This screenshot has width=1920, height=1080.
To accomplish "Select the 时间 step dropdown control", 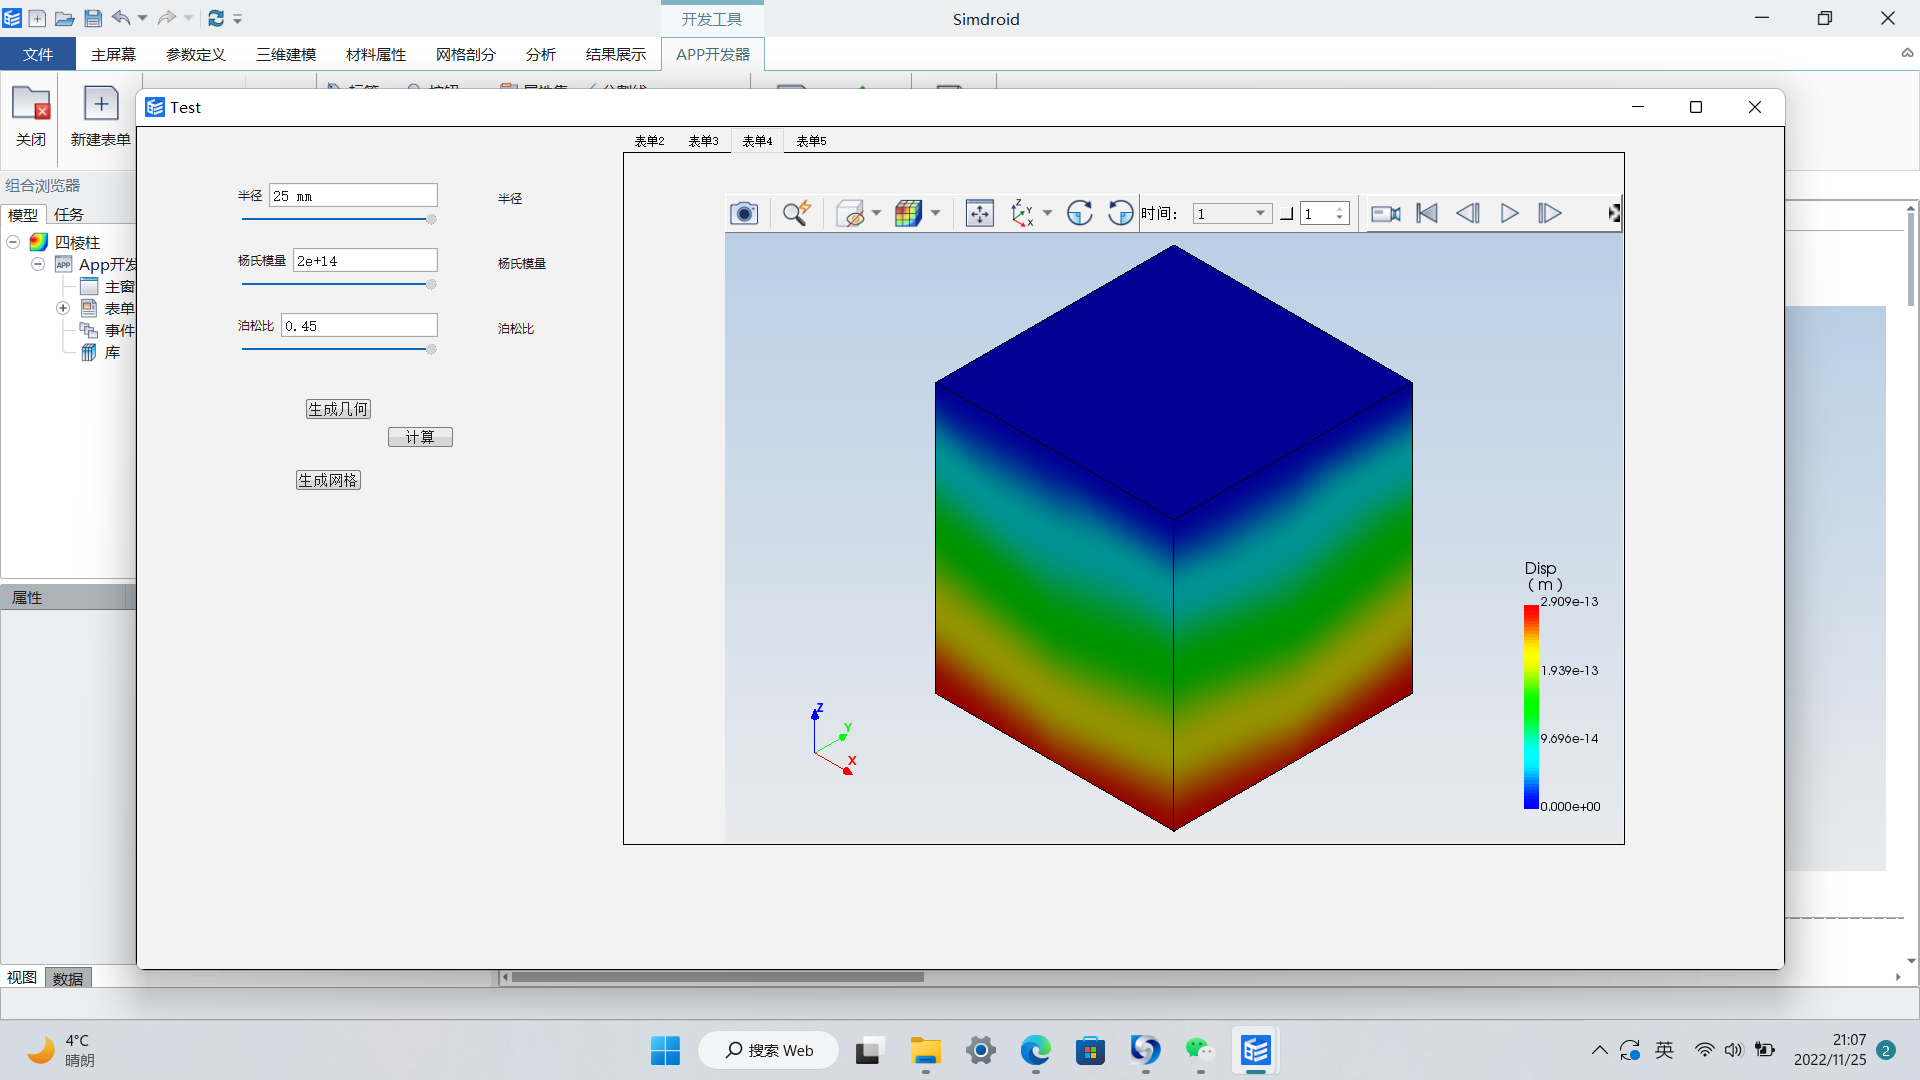I will click(x=1226, y=212).
